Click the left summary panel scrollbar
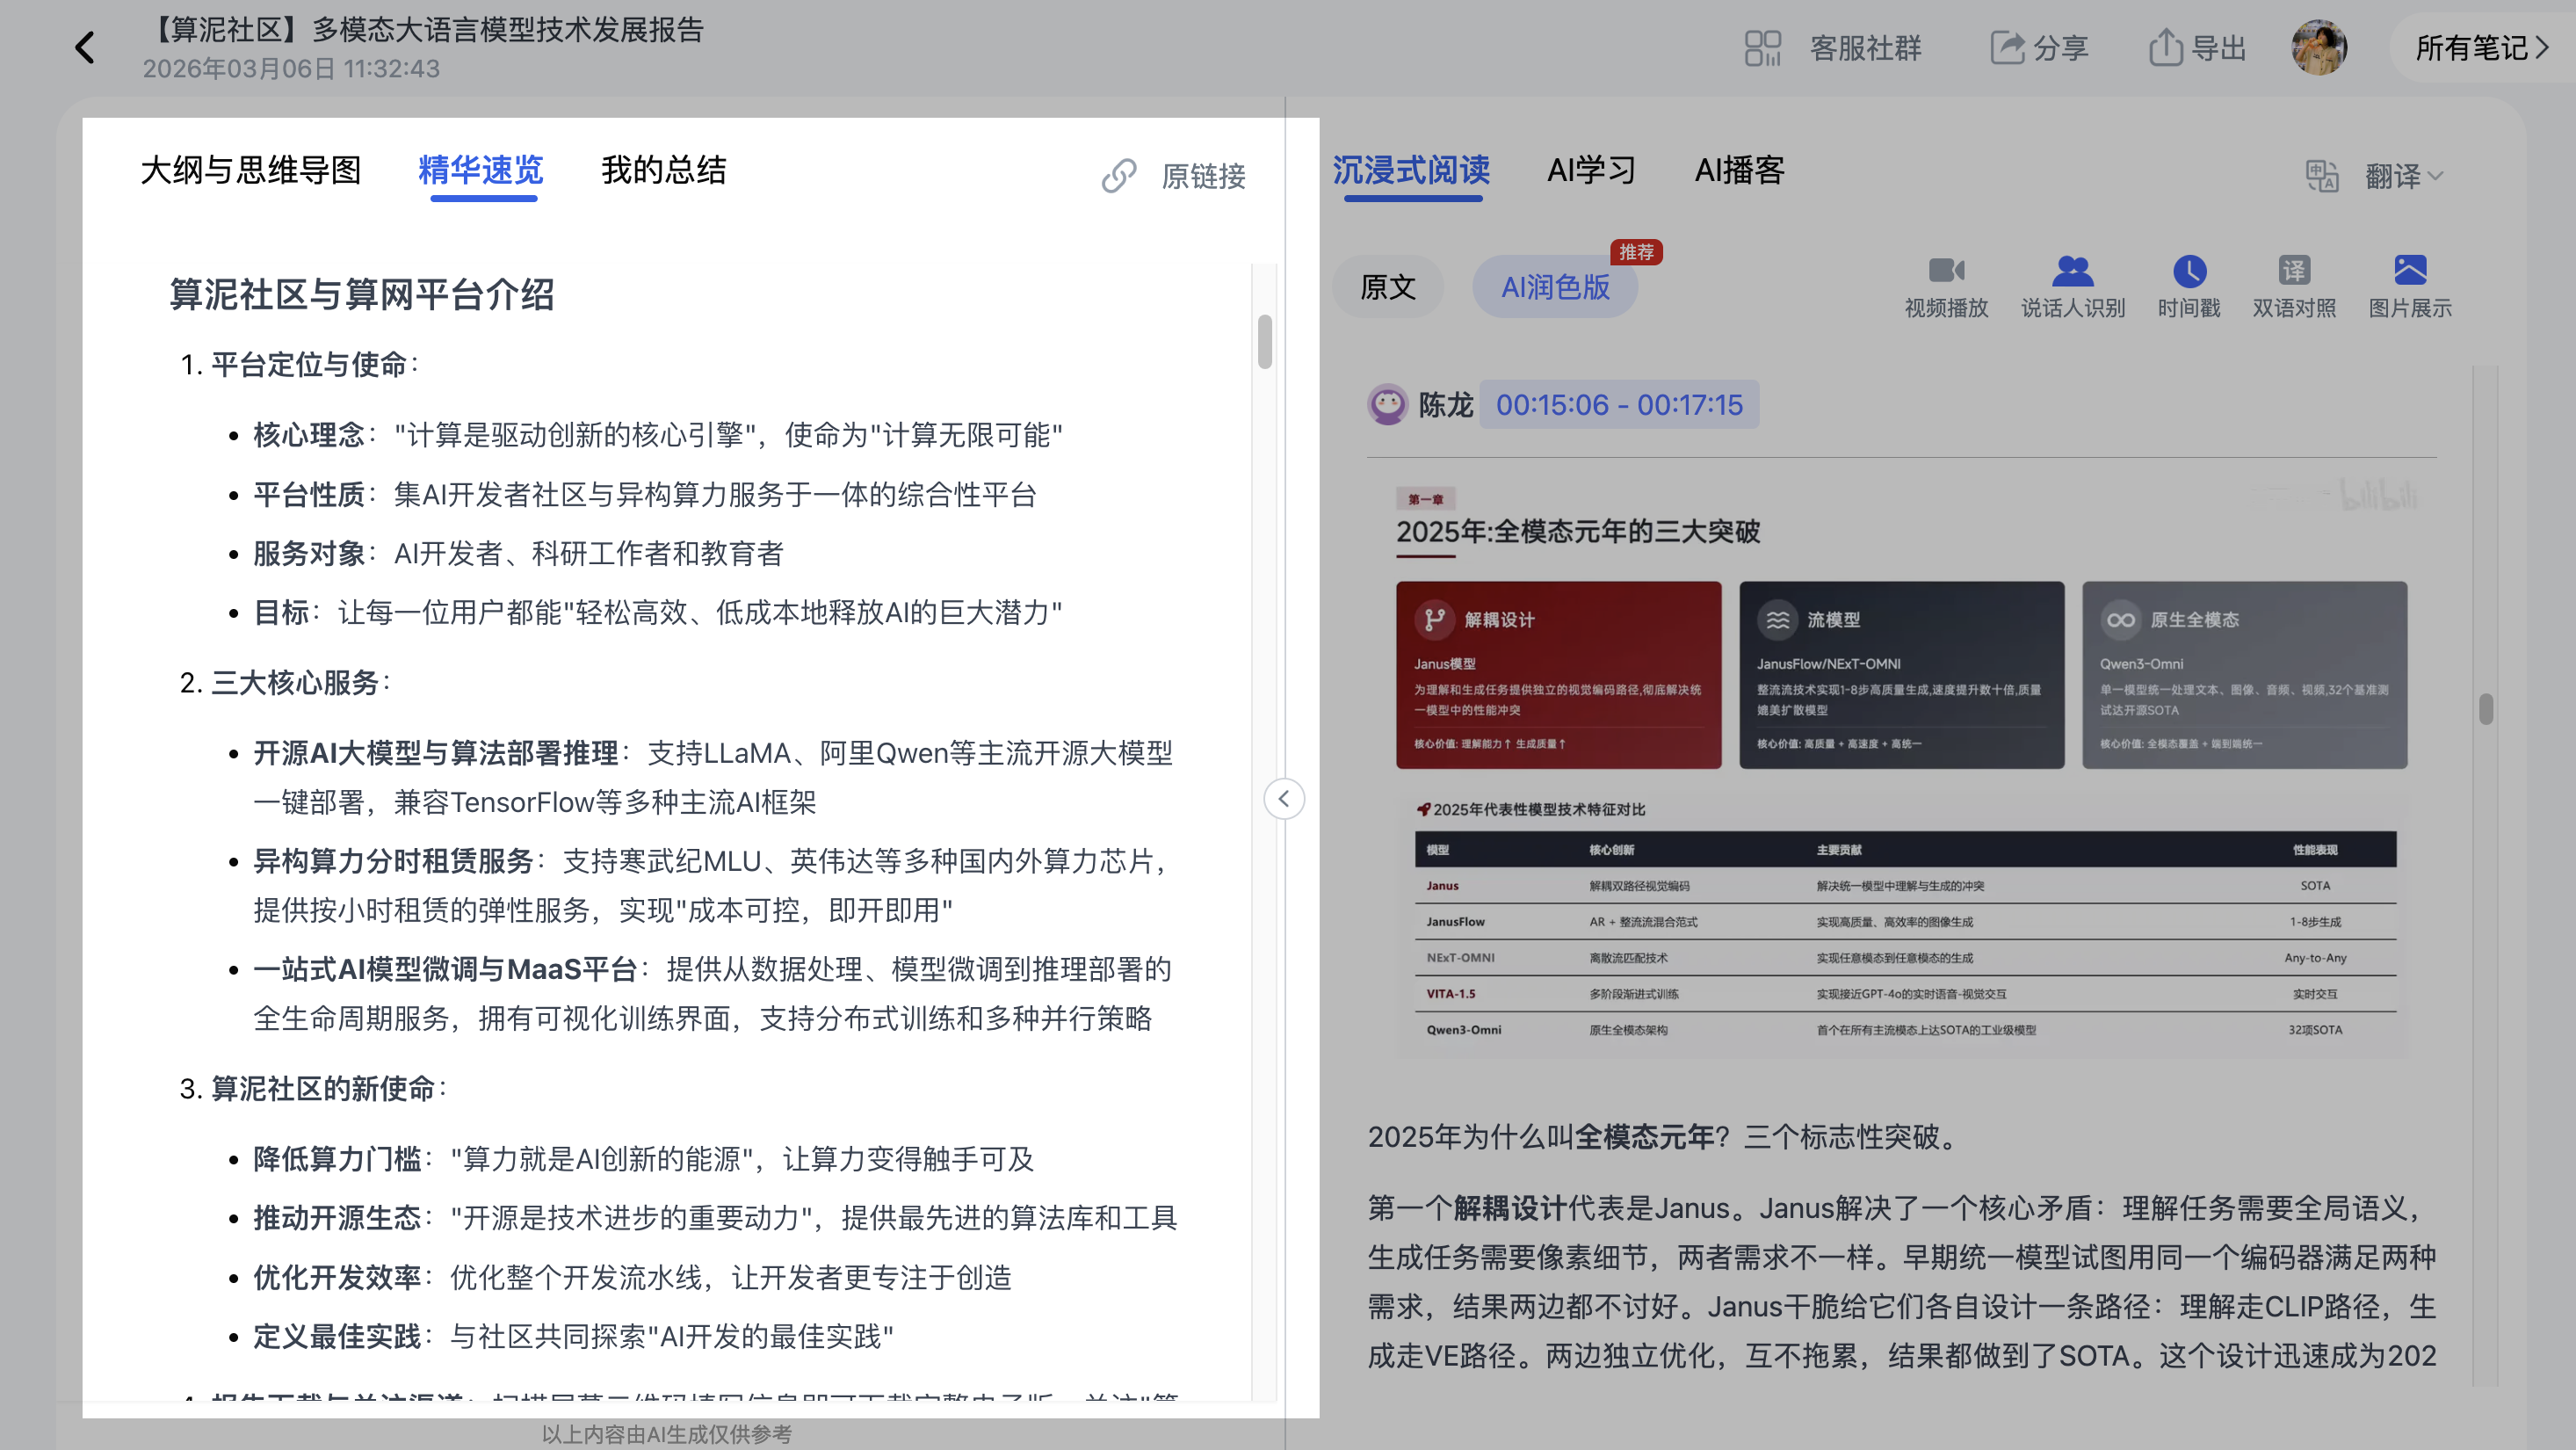 1265,341
